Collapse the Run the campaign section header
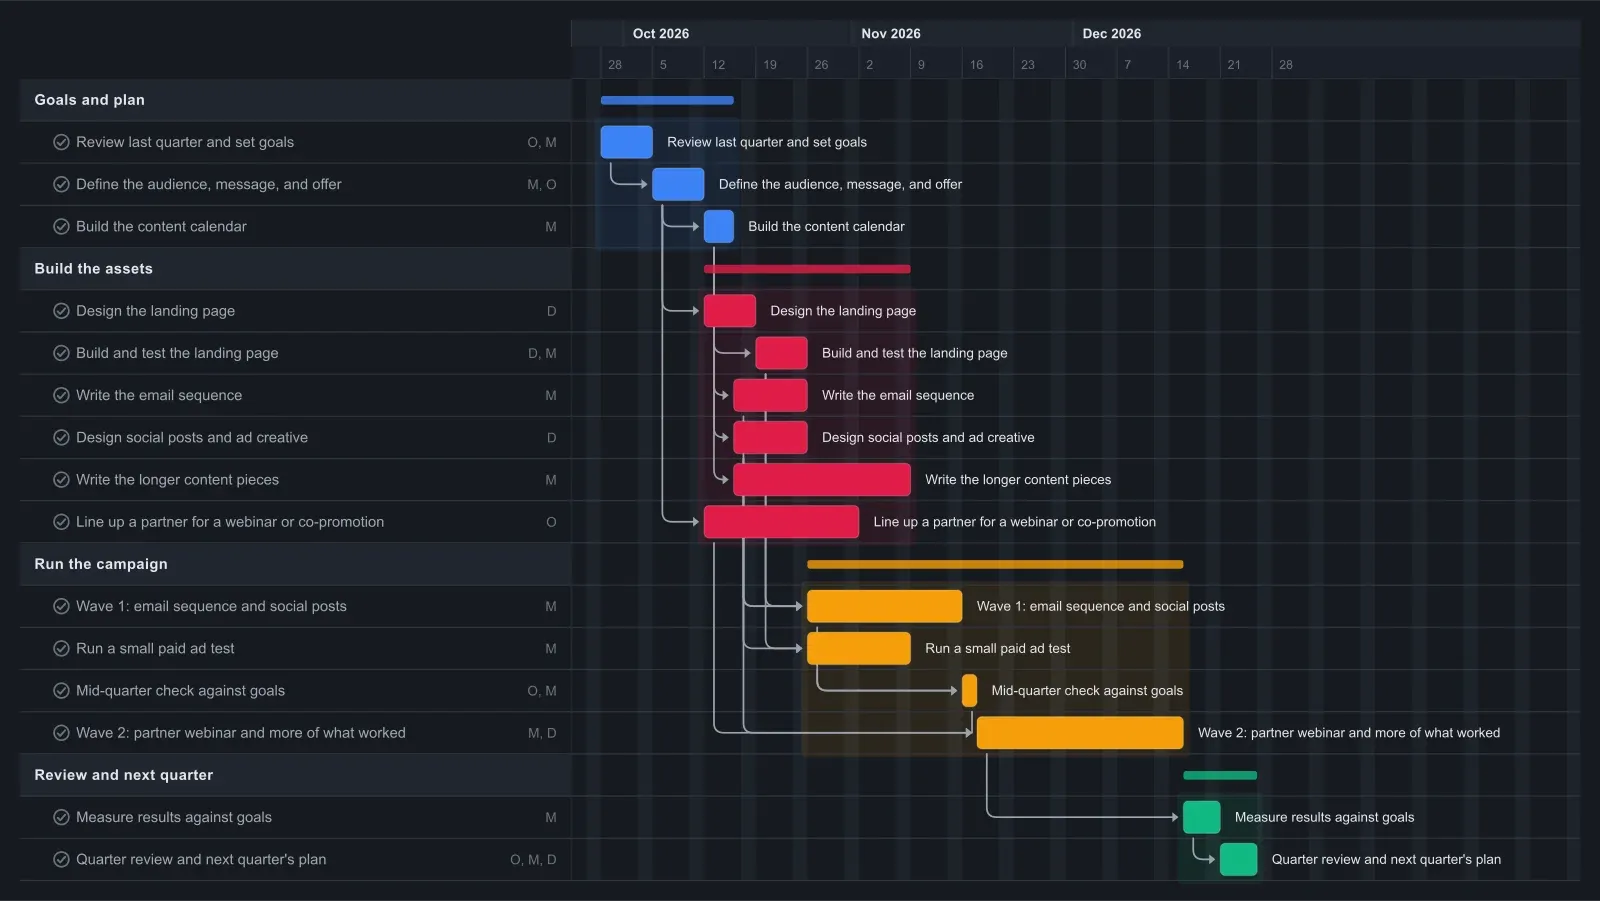 296,564
